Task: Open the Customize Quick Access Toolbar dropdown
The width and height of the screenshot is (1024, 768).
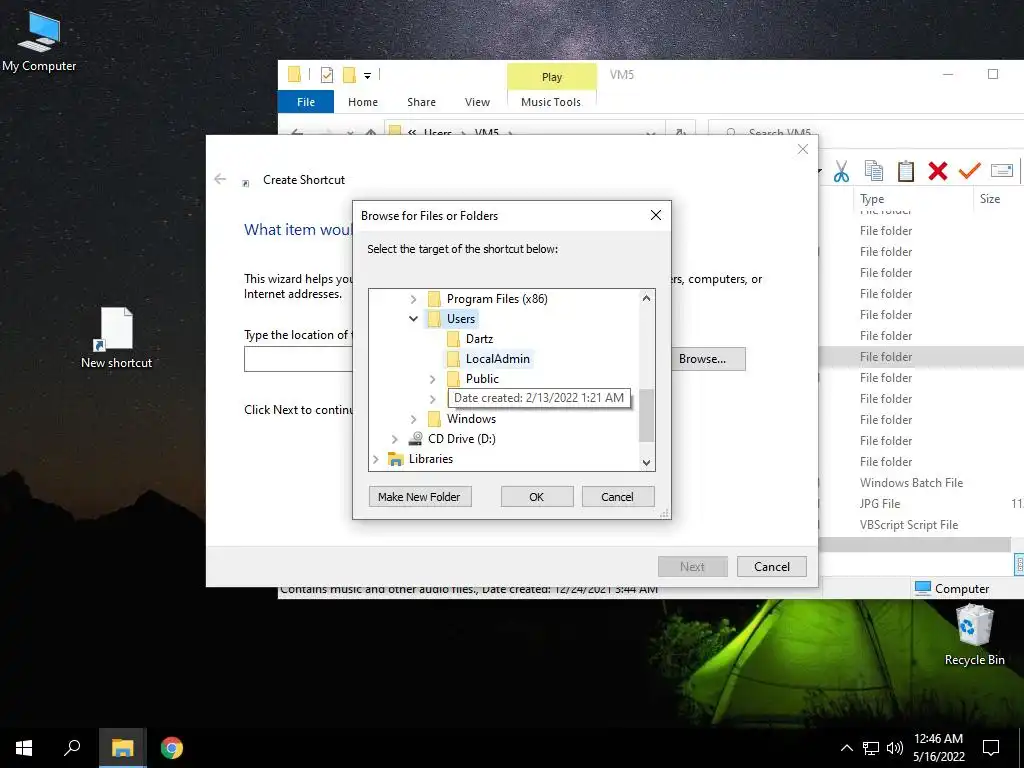Action: click(368, 76)
